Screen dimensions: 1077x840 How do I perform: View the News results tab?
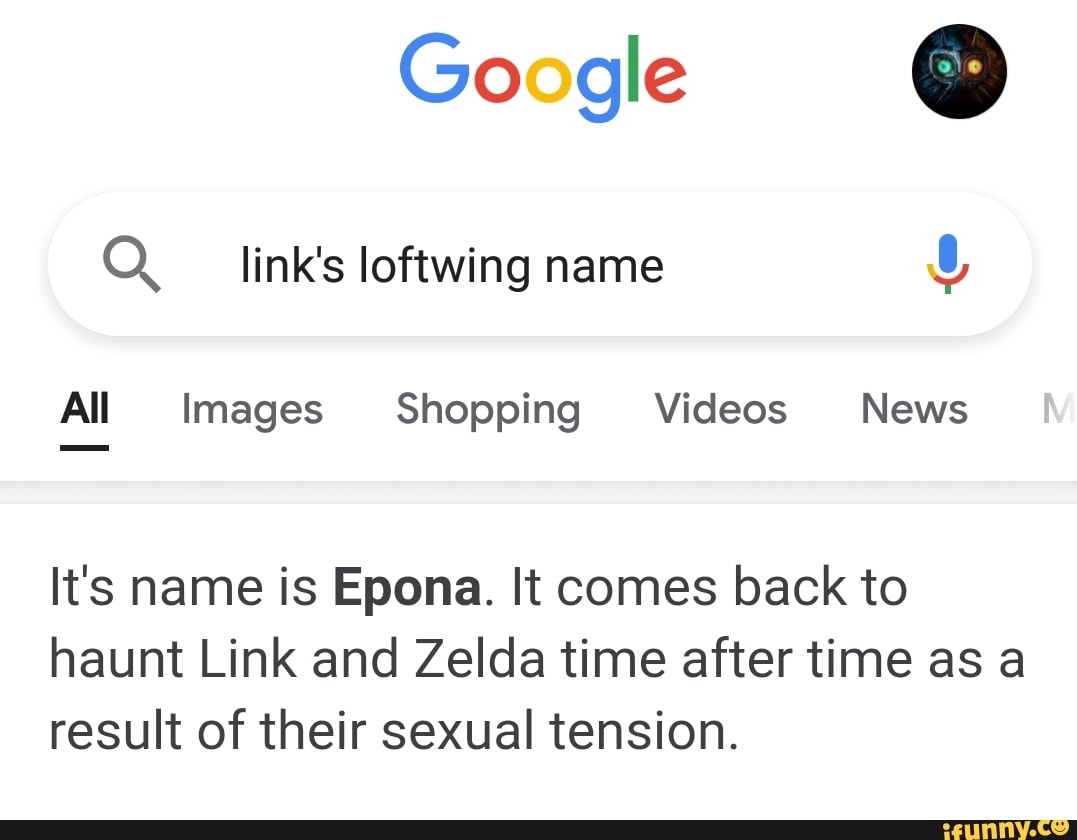pos(913,409)
